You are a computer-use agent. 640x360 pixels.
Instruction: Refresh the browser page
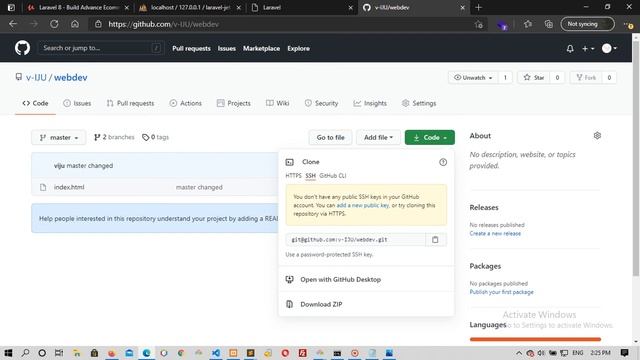coord(54,24)
